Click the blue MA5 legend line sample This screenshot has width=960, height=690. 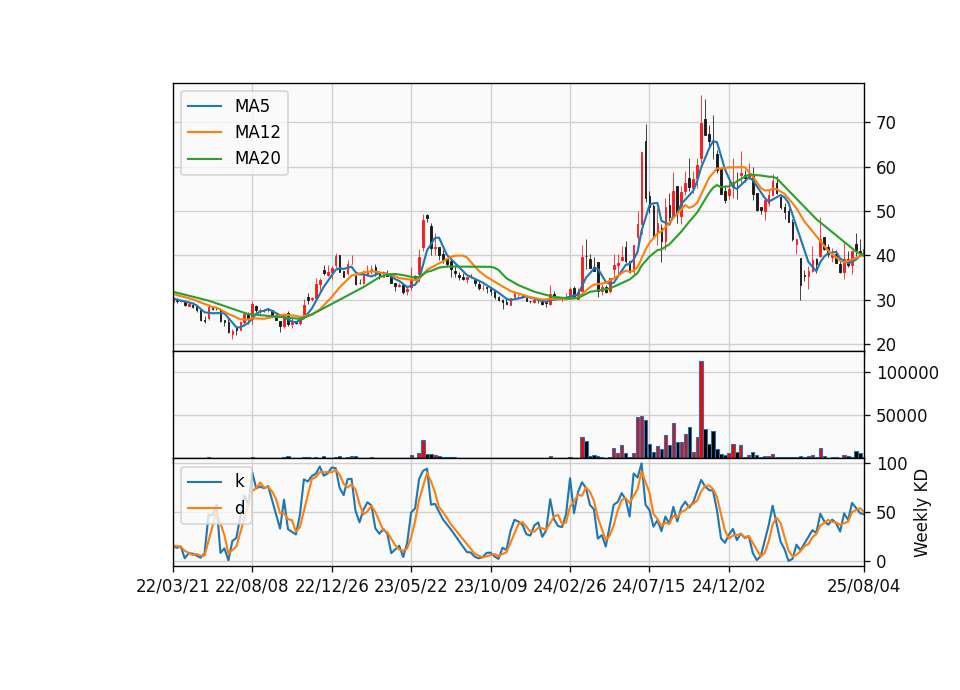point(204,106)
